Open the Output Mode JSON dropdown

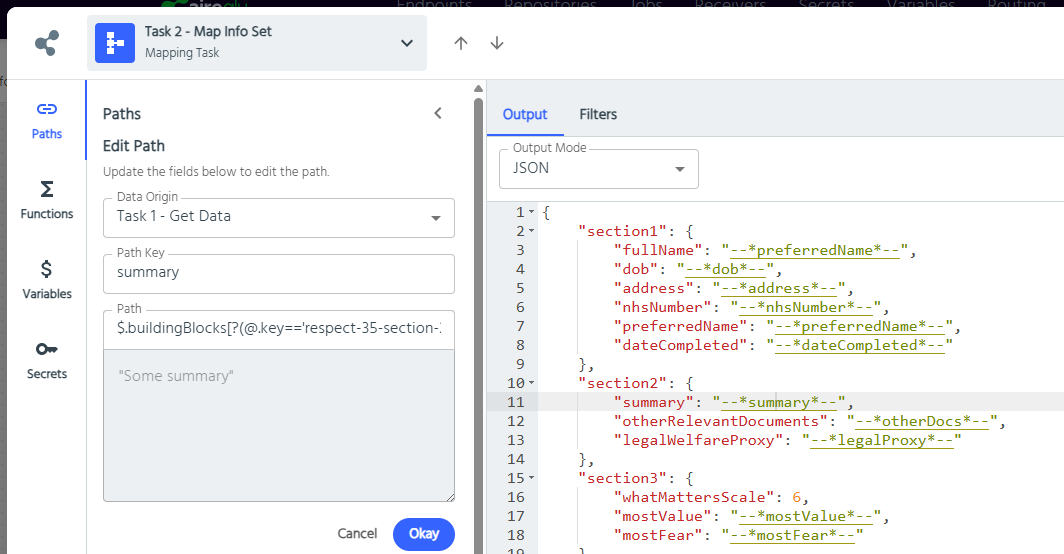pos(680,169)
